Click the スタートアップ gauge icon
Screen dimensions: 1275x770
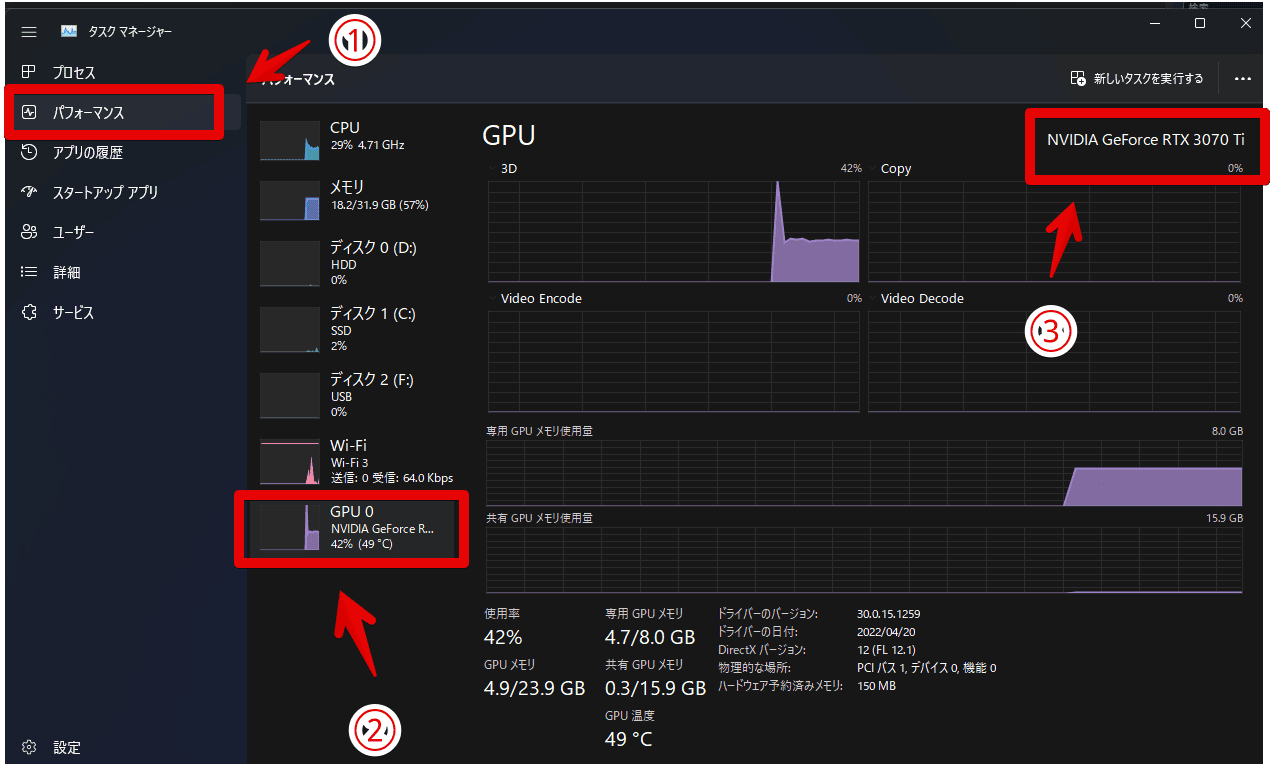coord(29,192)
